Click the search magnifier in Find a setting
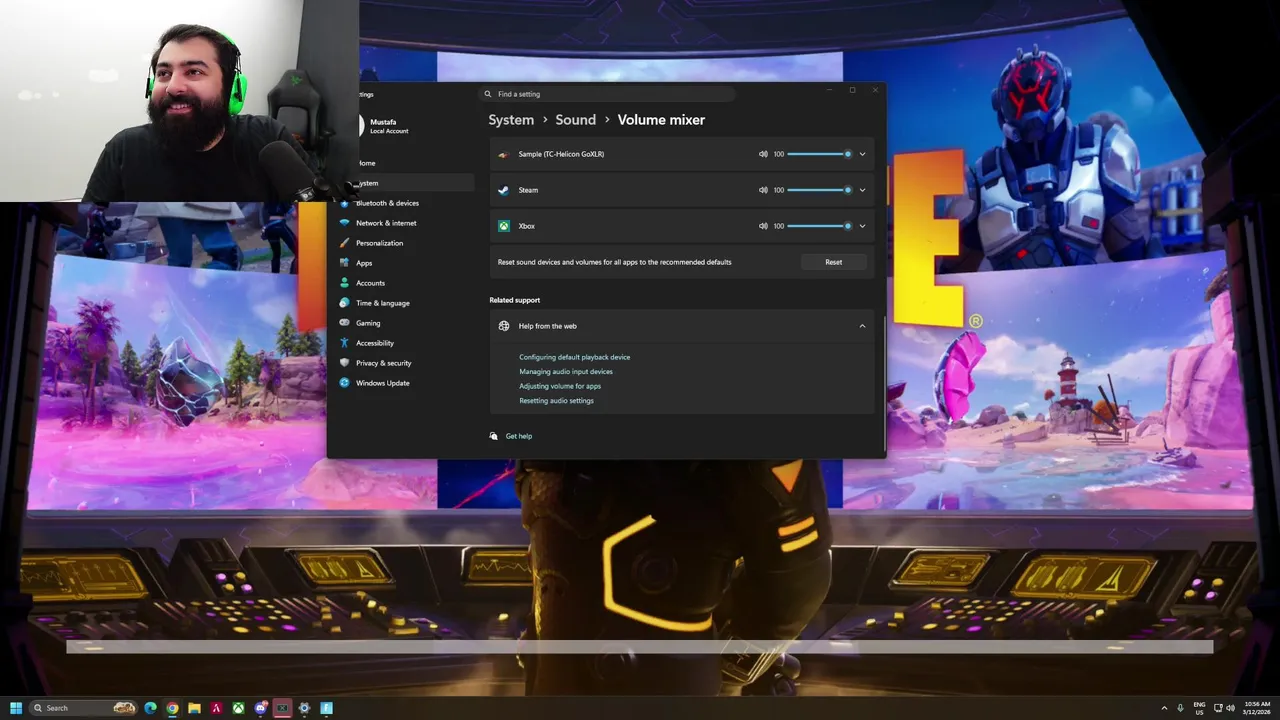This screenshot has height=720, width=1280. pyautogui.click(x=488, y=94)
